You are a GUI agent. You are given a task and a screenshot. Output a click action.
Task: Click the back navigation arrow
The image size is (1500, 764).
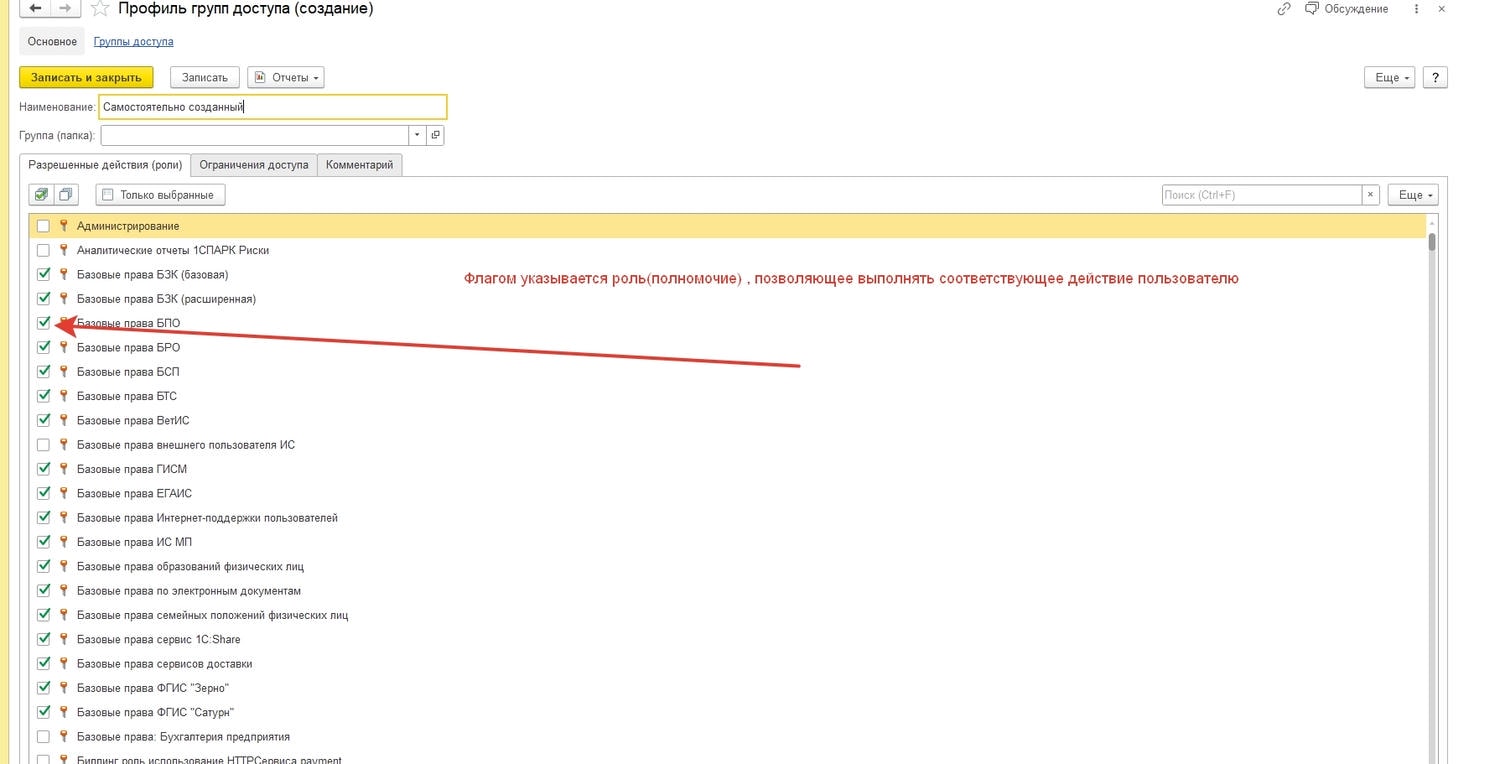point(36,9)
